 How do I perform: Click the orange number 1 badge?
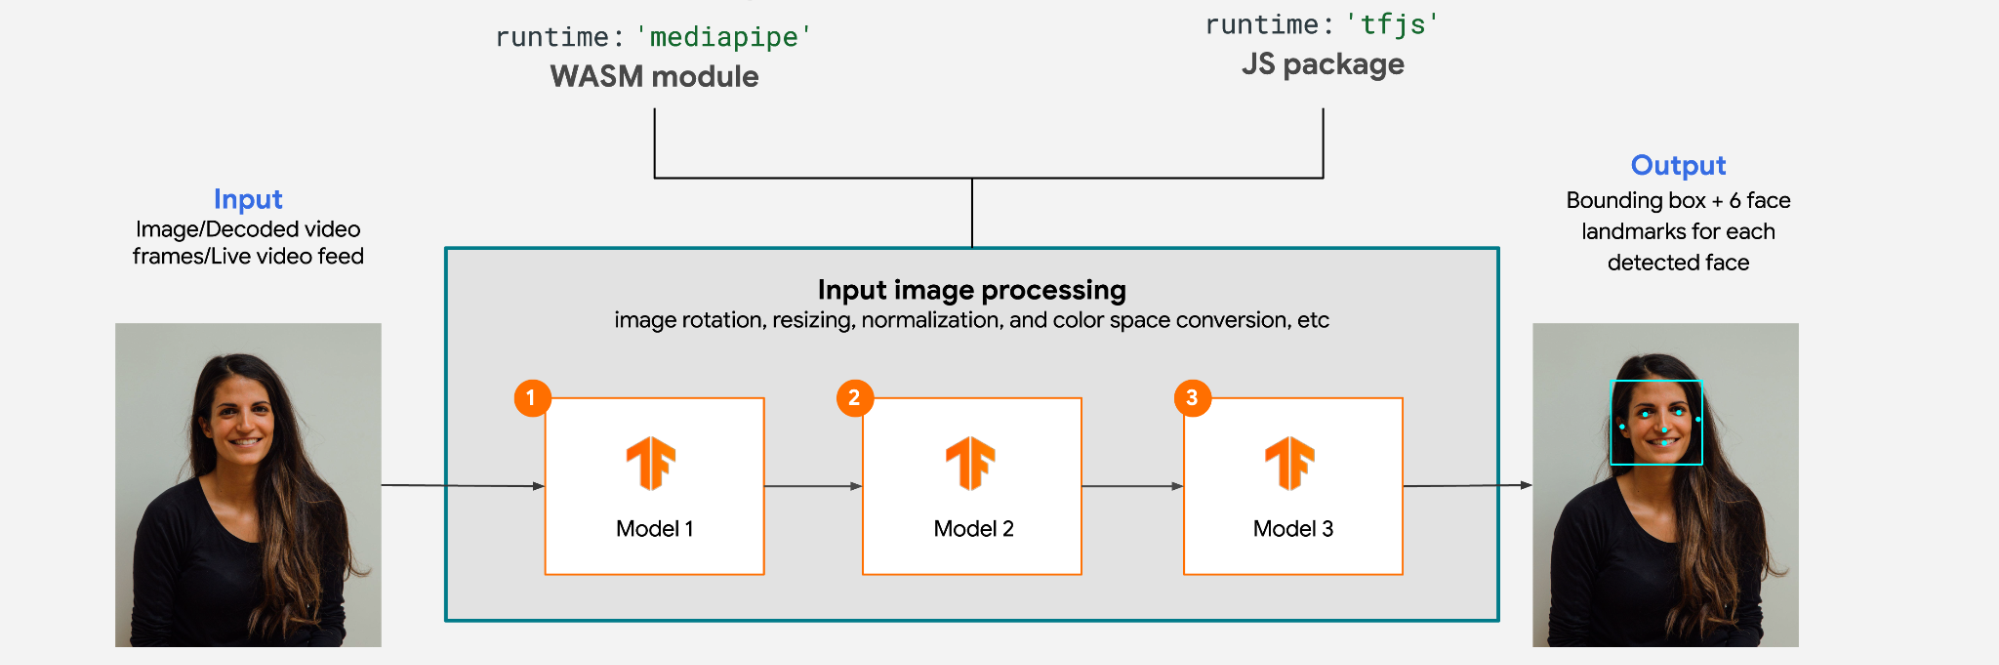pyautogui.click(x=532, y=398)
